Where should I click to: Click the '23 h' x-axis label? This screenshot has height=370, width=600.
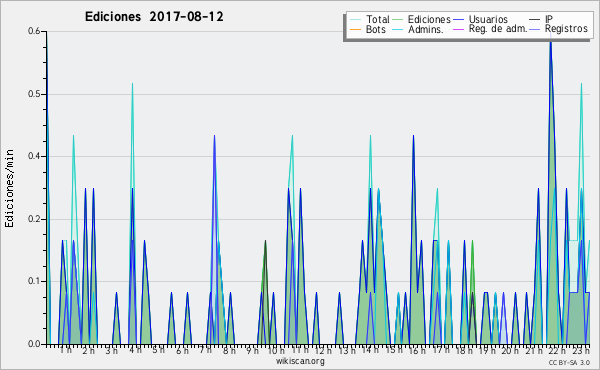click(580, 350)
